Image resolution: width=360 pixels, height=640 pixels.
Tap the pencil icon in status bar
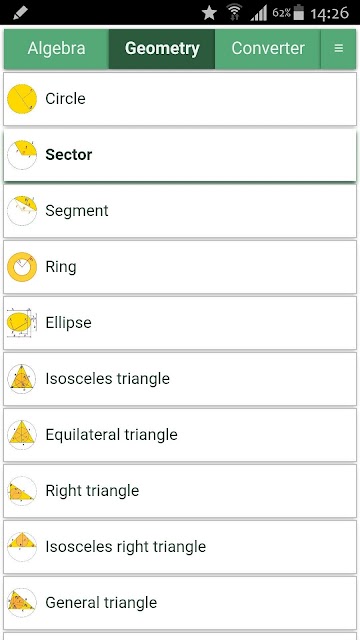(x=20, y=13)
